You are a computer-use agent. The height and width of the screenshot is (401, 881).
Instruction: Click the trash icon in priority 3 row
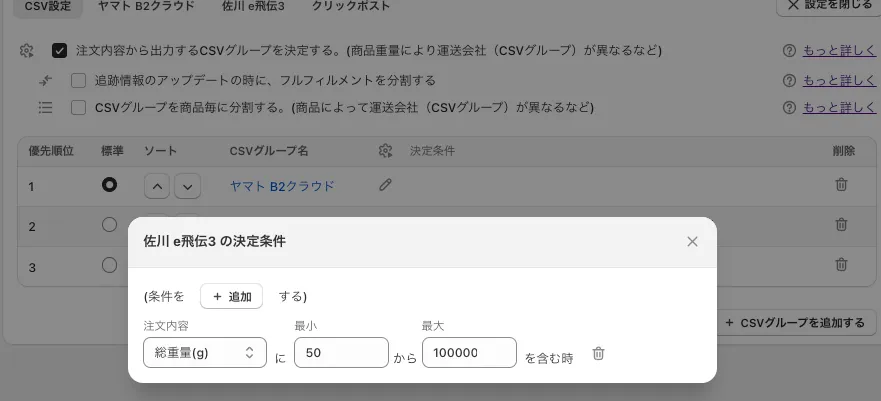tap(841, 265)
